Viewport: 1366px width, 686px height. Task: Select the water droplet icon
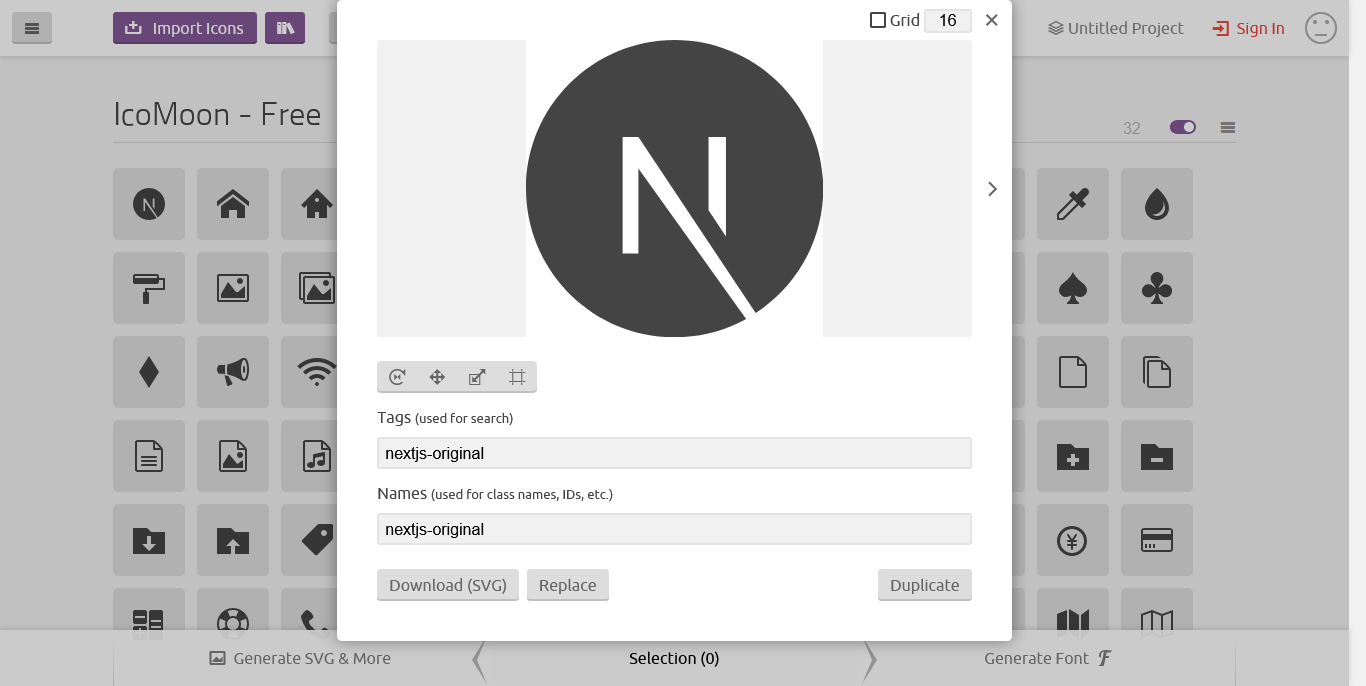1157,204
